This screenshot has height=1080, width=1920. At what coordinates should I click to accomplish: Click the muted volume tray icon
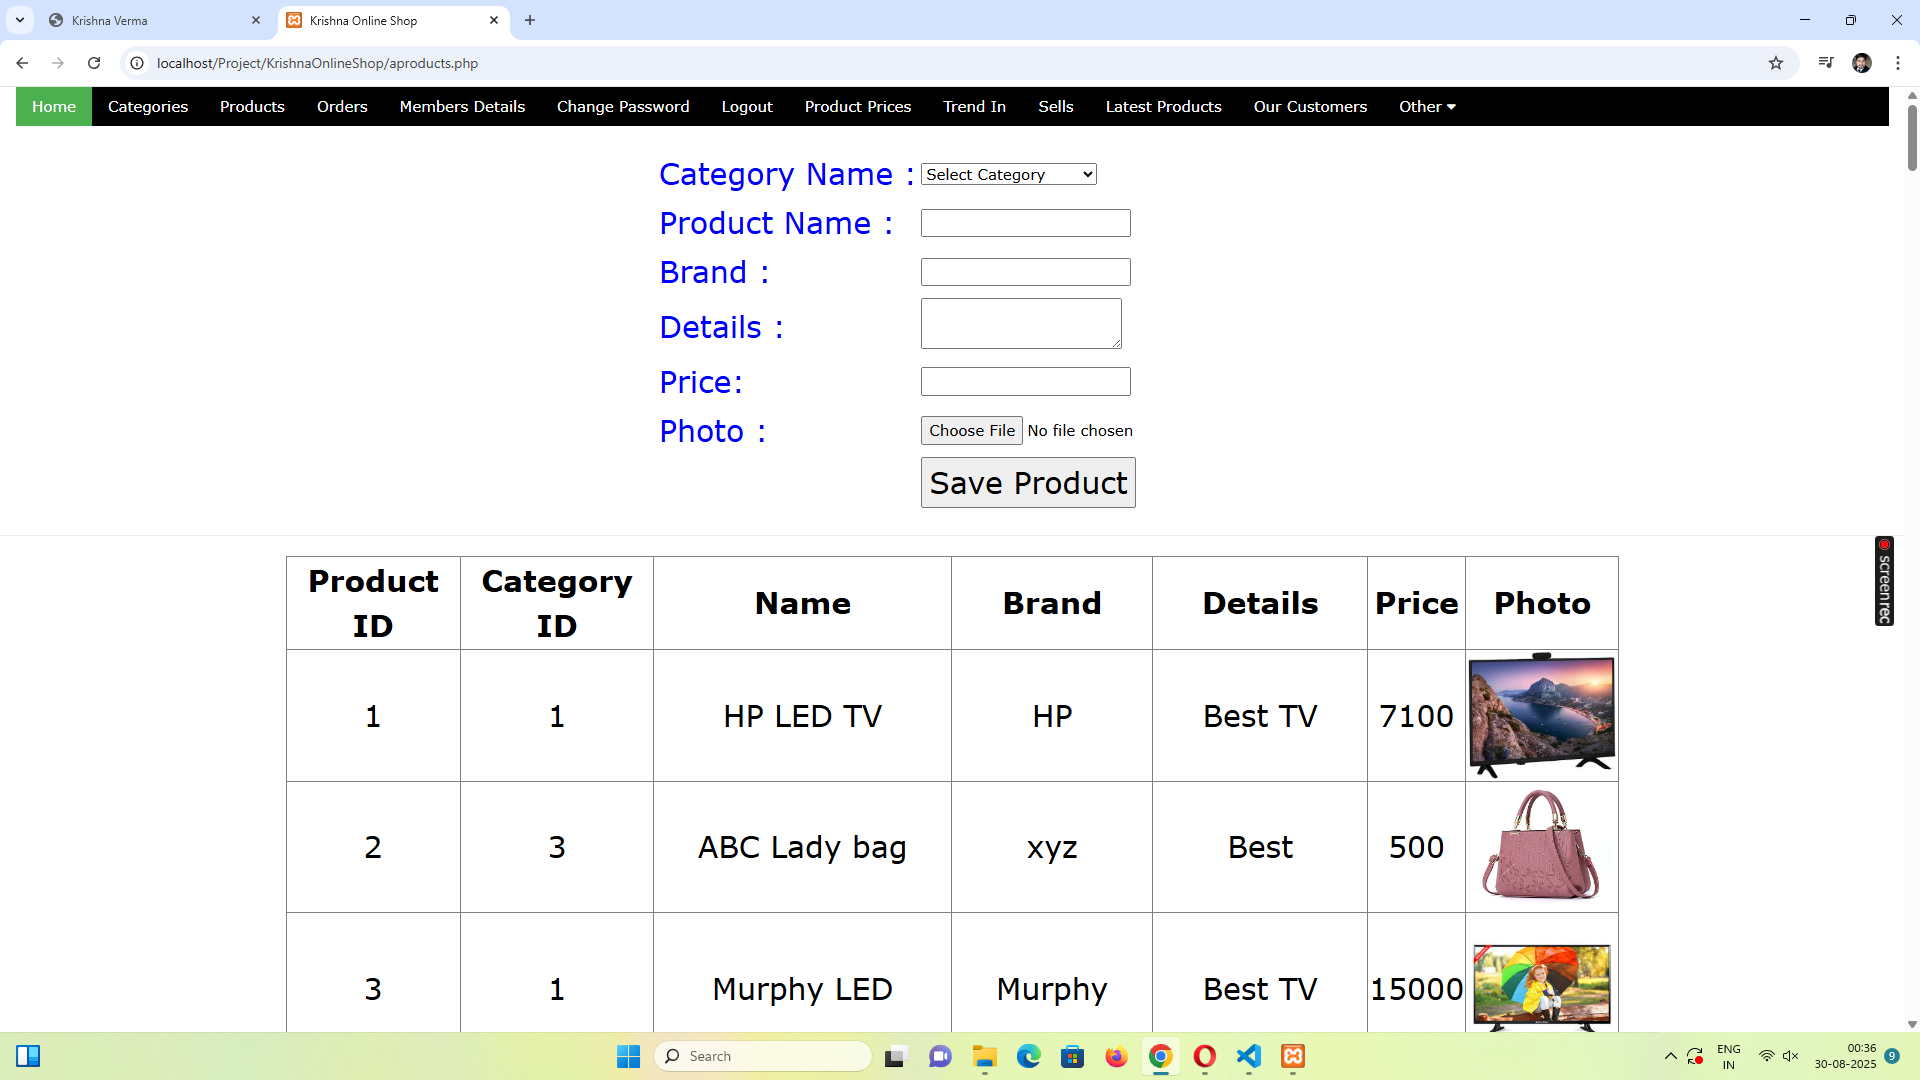tap(1791, 1056)
